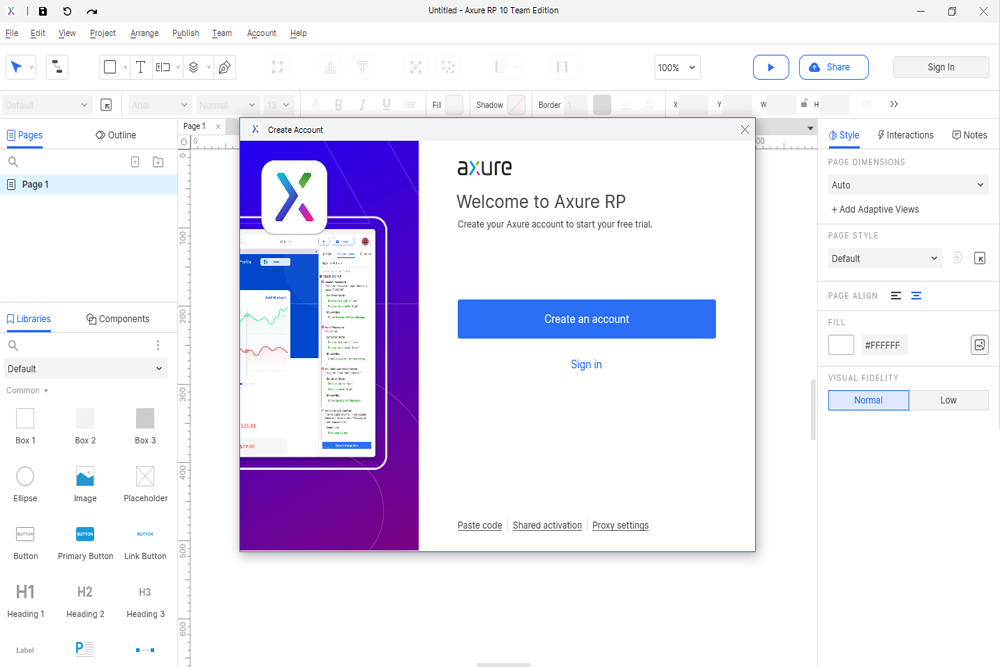Switch Visual Fidelity to Low

(x=948, y=400)
